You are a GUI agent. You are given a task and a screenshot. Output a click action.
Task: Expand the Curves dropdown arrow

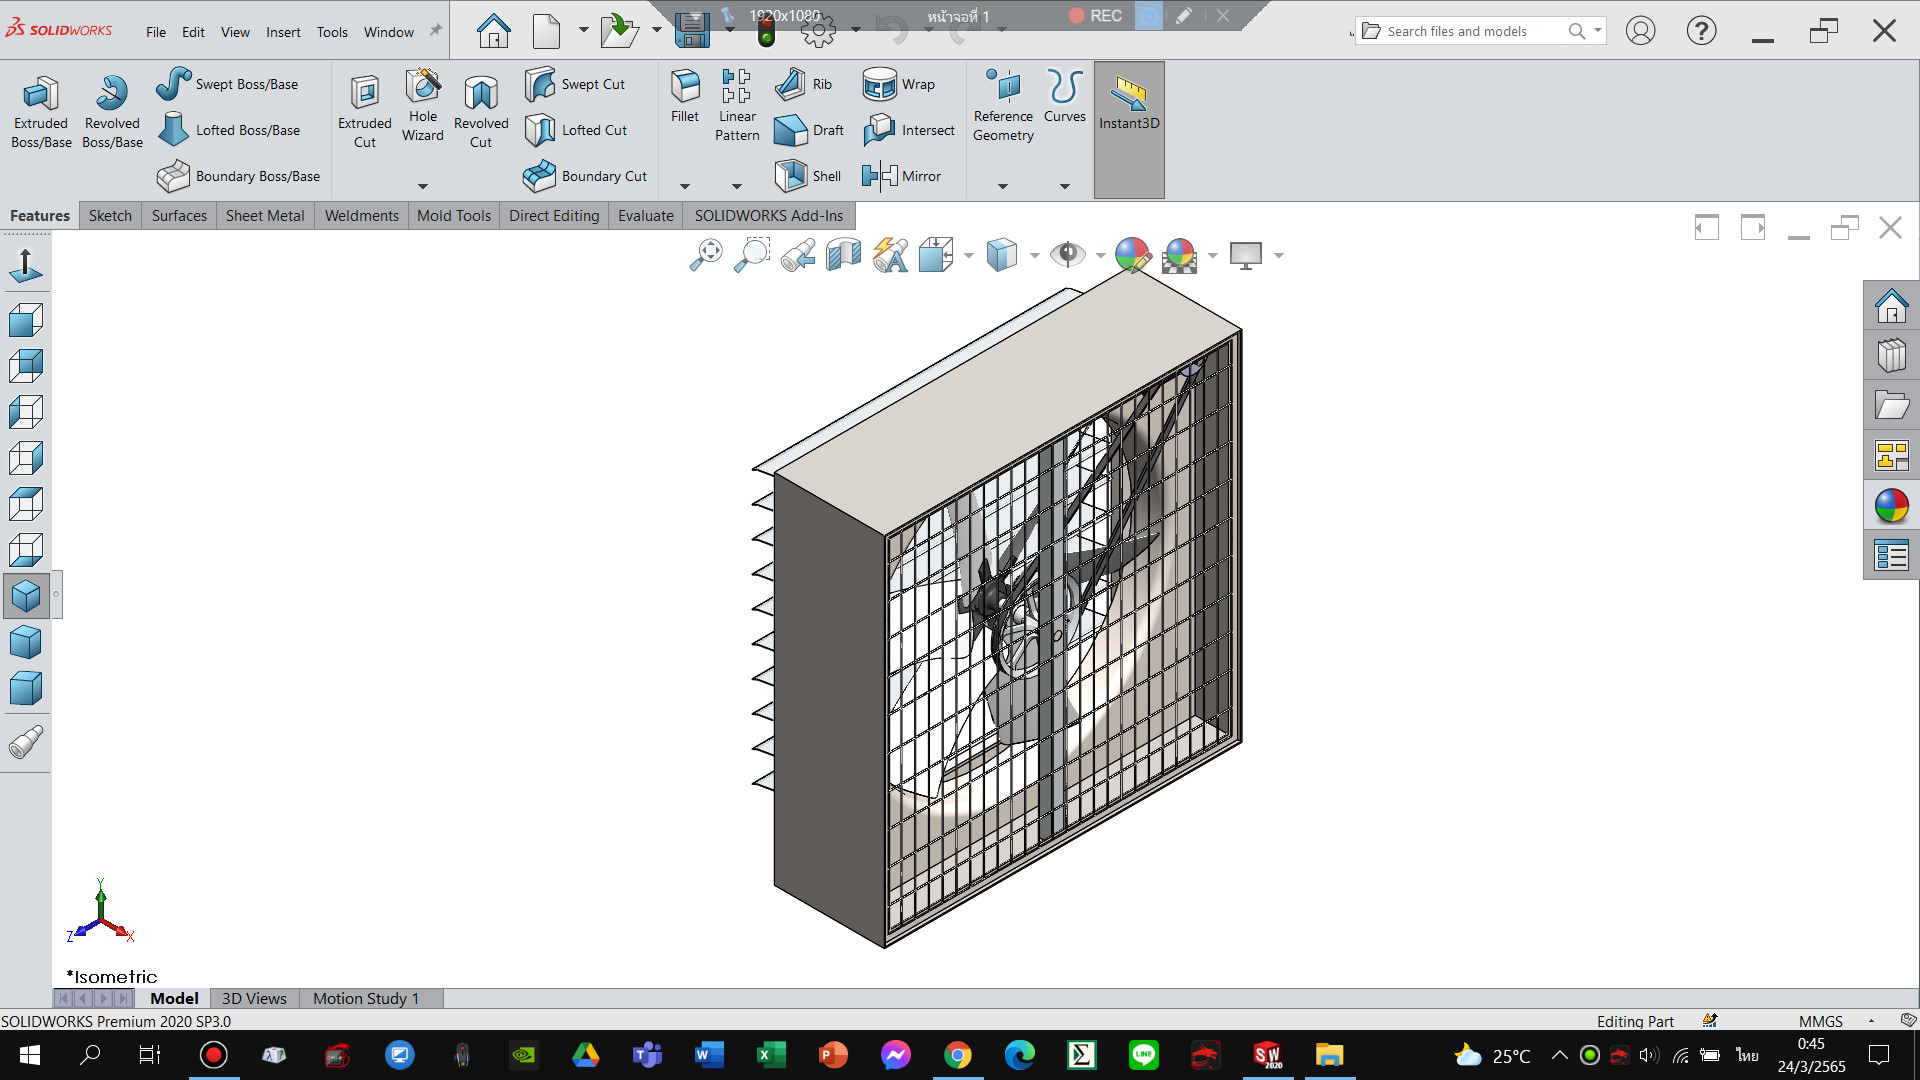click(x=1065, y=186)
